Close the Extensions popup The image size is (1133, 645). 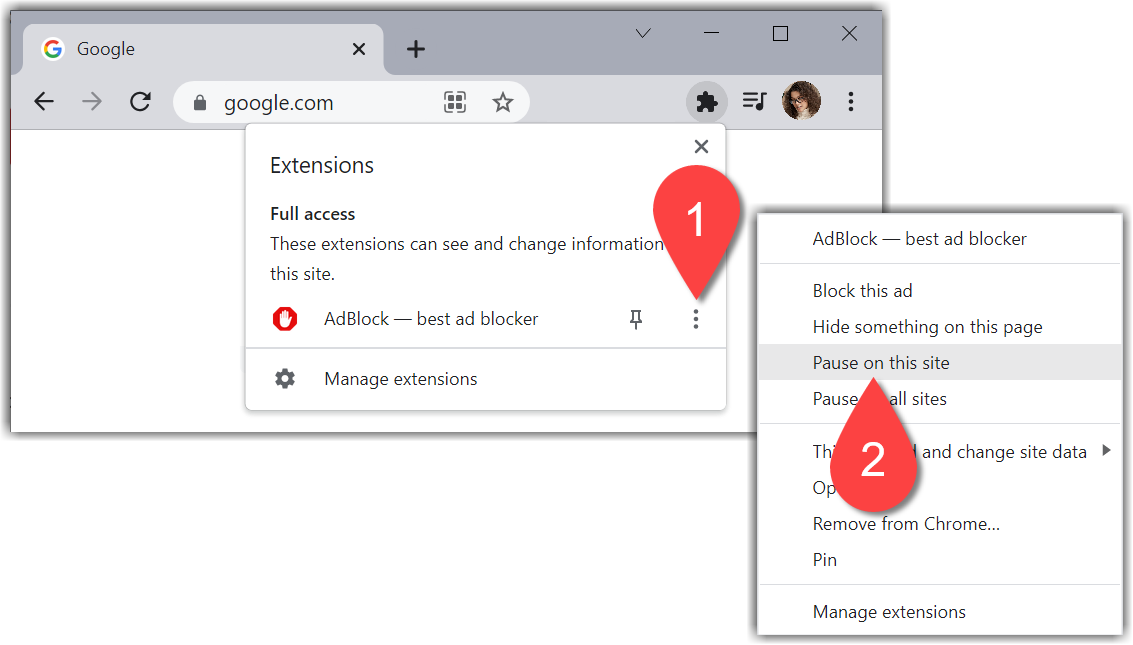[701, 147]
